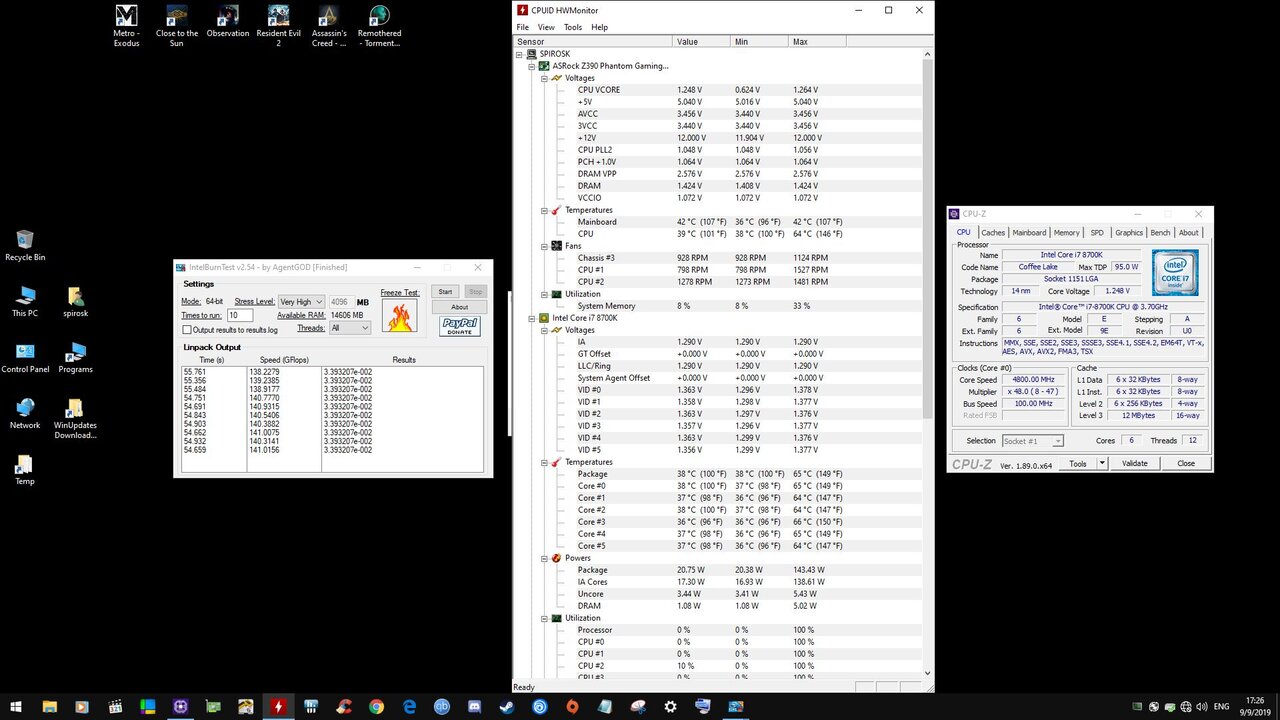Image resolution: width=1280 pixels, height=720 pixels.
Task: Click the HWMonitor red lightning taskbar icon
Action: pyautogui.click(x=278, y=706)
